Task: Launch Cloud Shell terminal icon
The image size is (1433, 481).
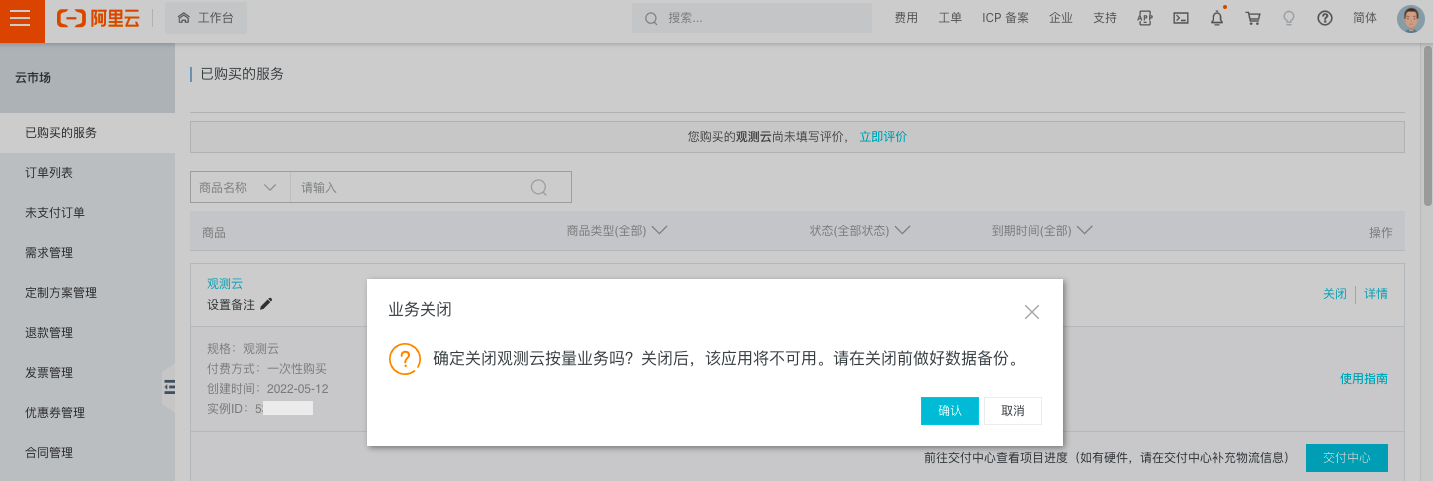Action: point(1181,18)
